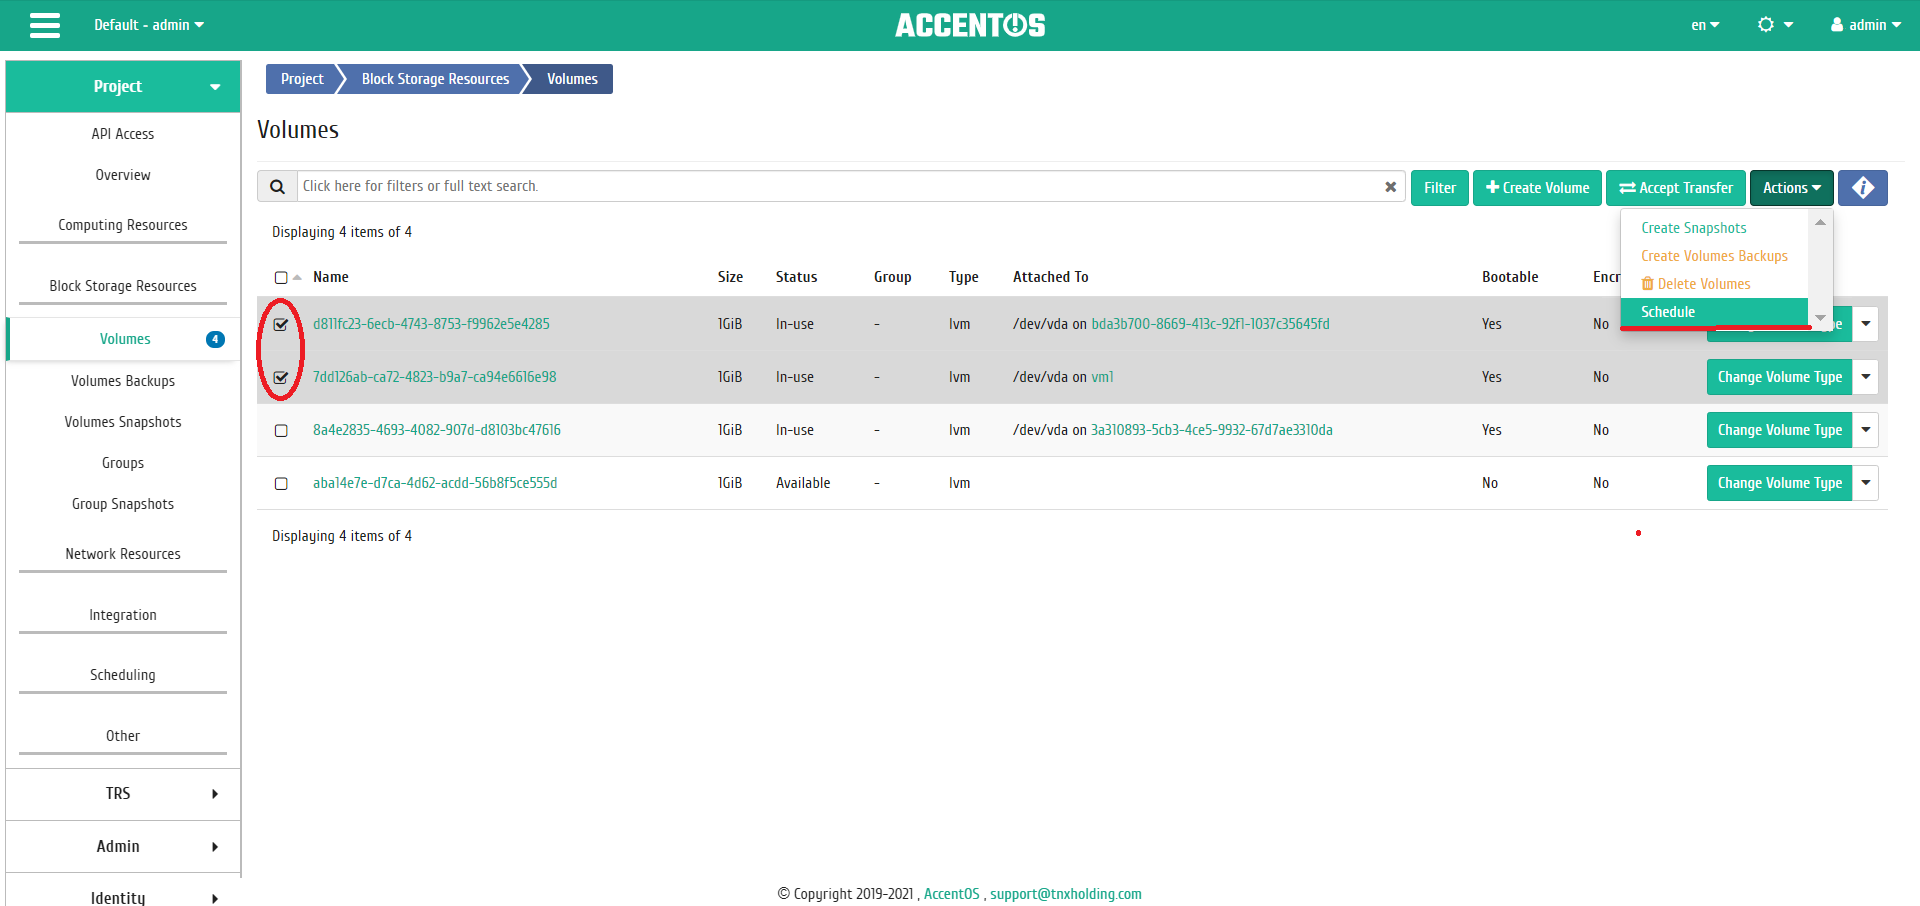The height and width of the screenshot is (906, 1920).
Task: Open the hamburger navigation menu
Action: tap(45, 25)
